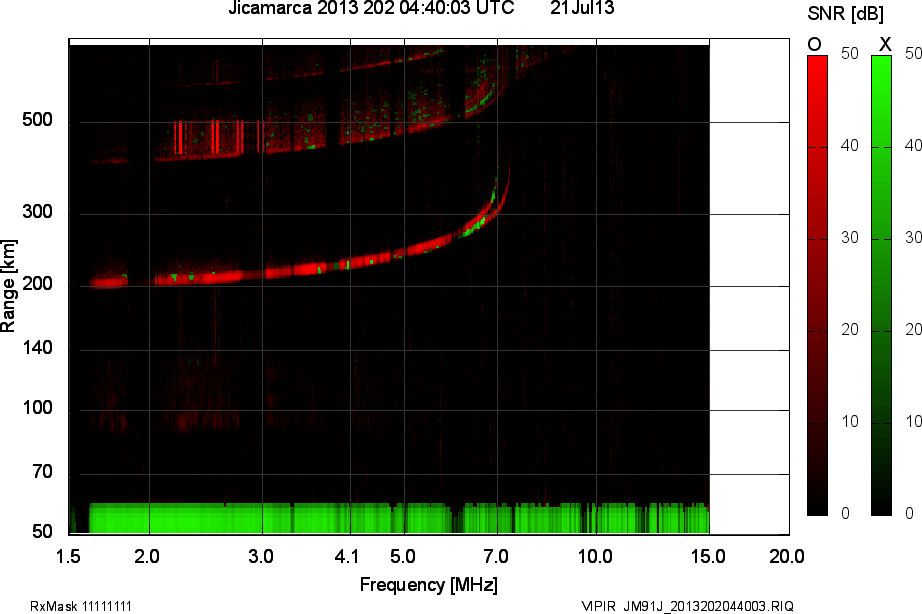Click the red O-mode SNR color bar
922x614 pixels.
(x=817, y=285)
